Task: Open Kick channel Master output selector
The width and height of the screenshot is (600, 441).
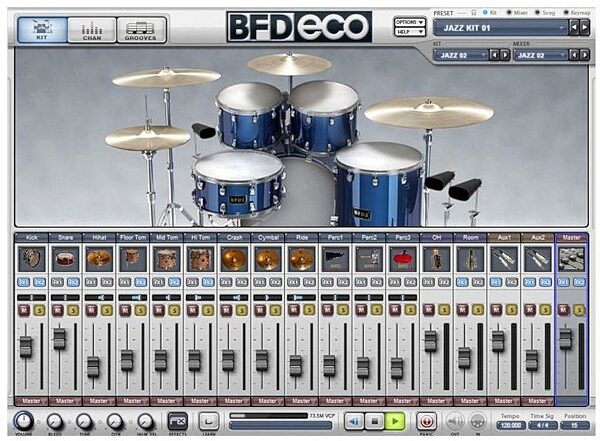Action: [x=31, y=401]
